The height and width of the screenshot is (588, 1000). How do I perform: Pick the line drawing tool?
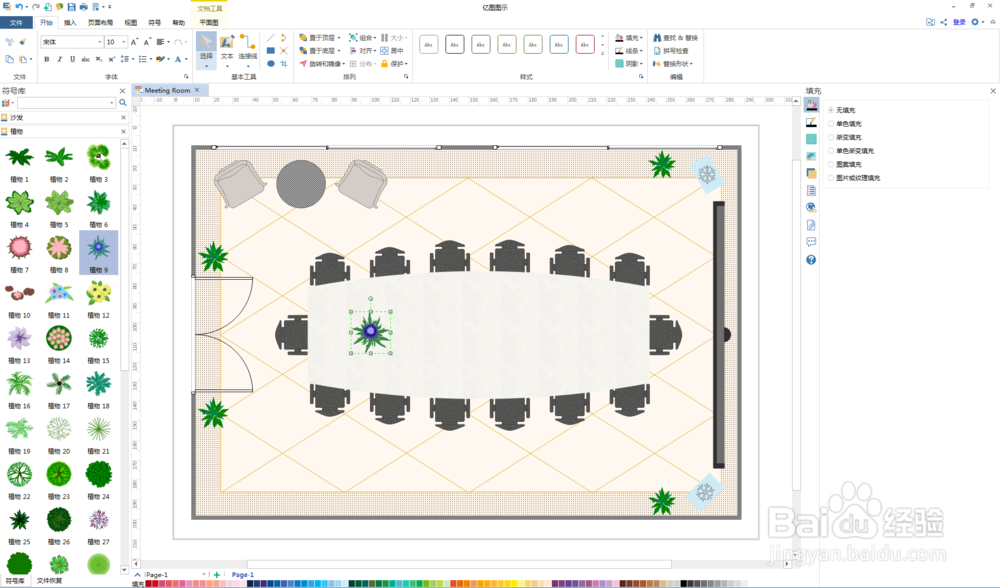point(270,38)
